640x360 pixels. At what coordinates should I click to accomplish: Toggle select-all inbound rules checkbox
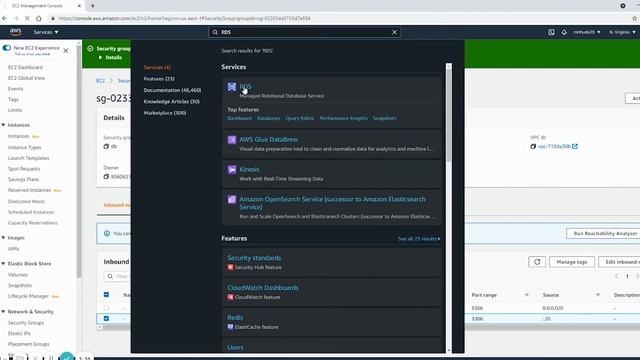point(107,295)
